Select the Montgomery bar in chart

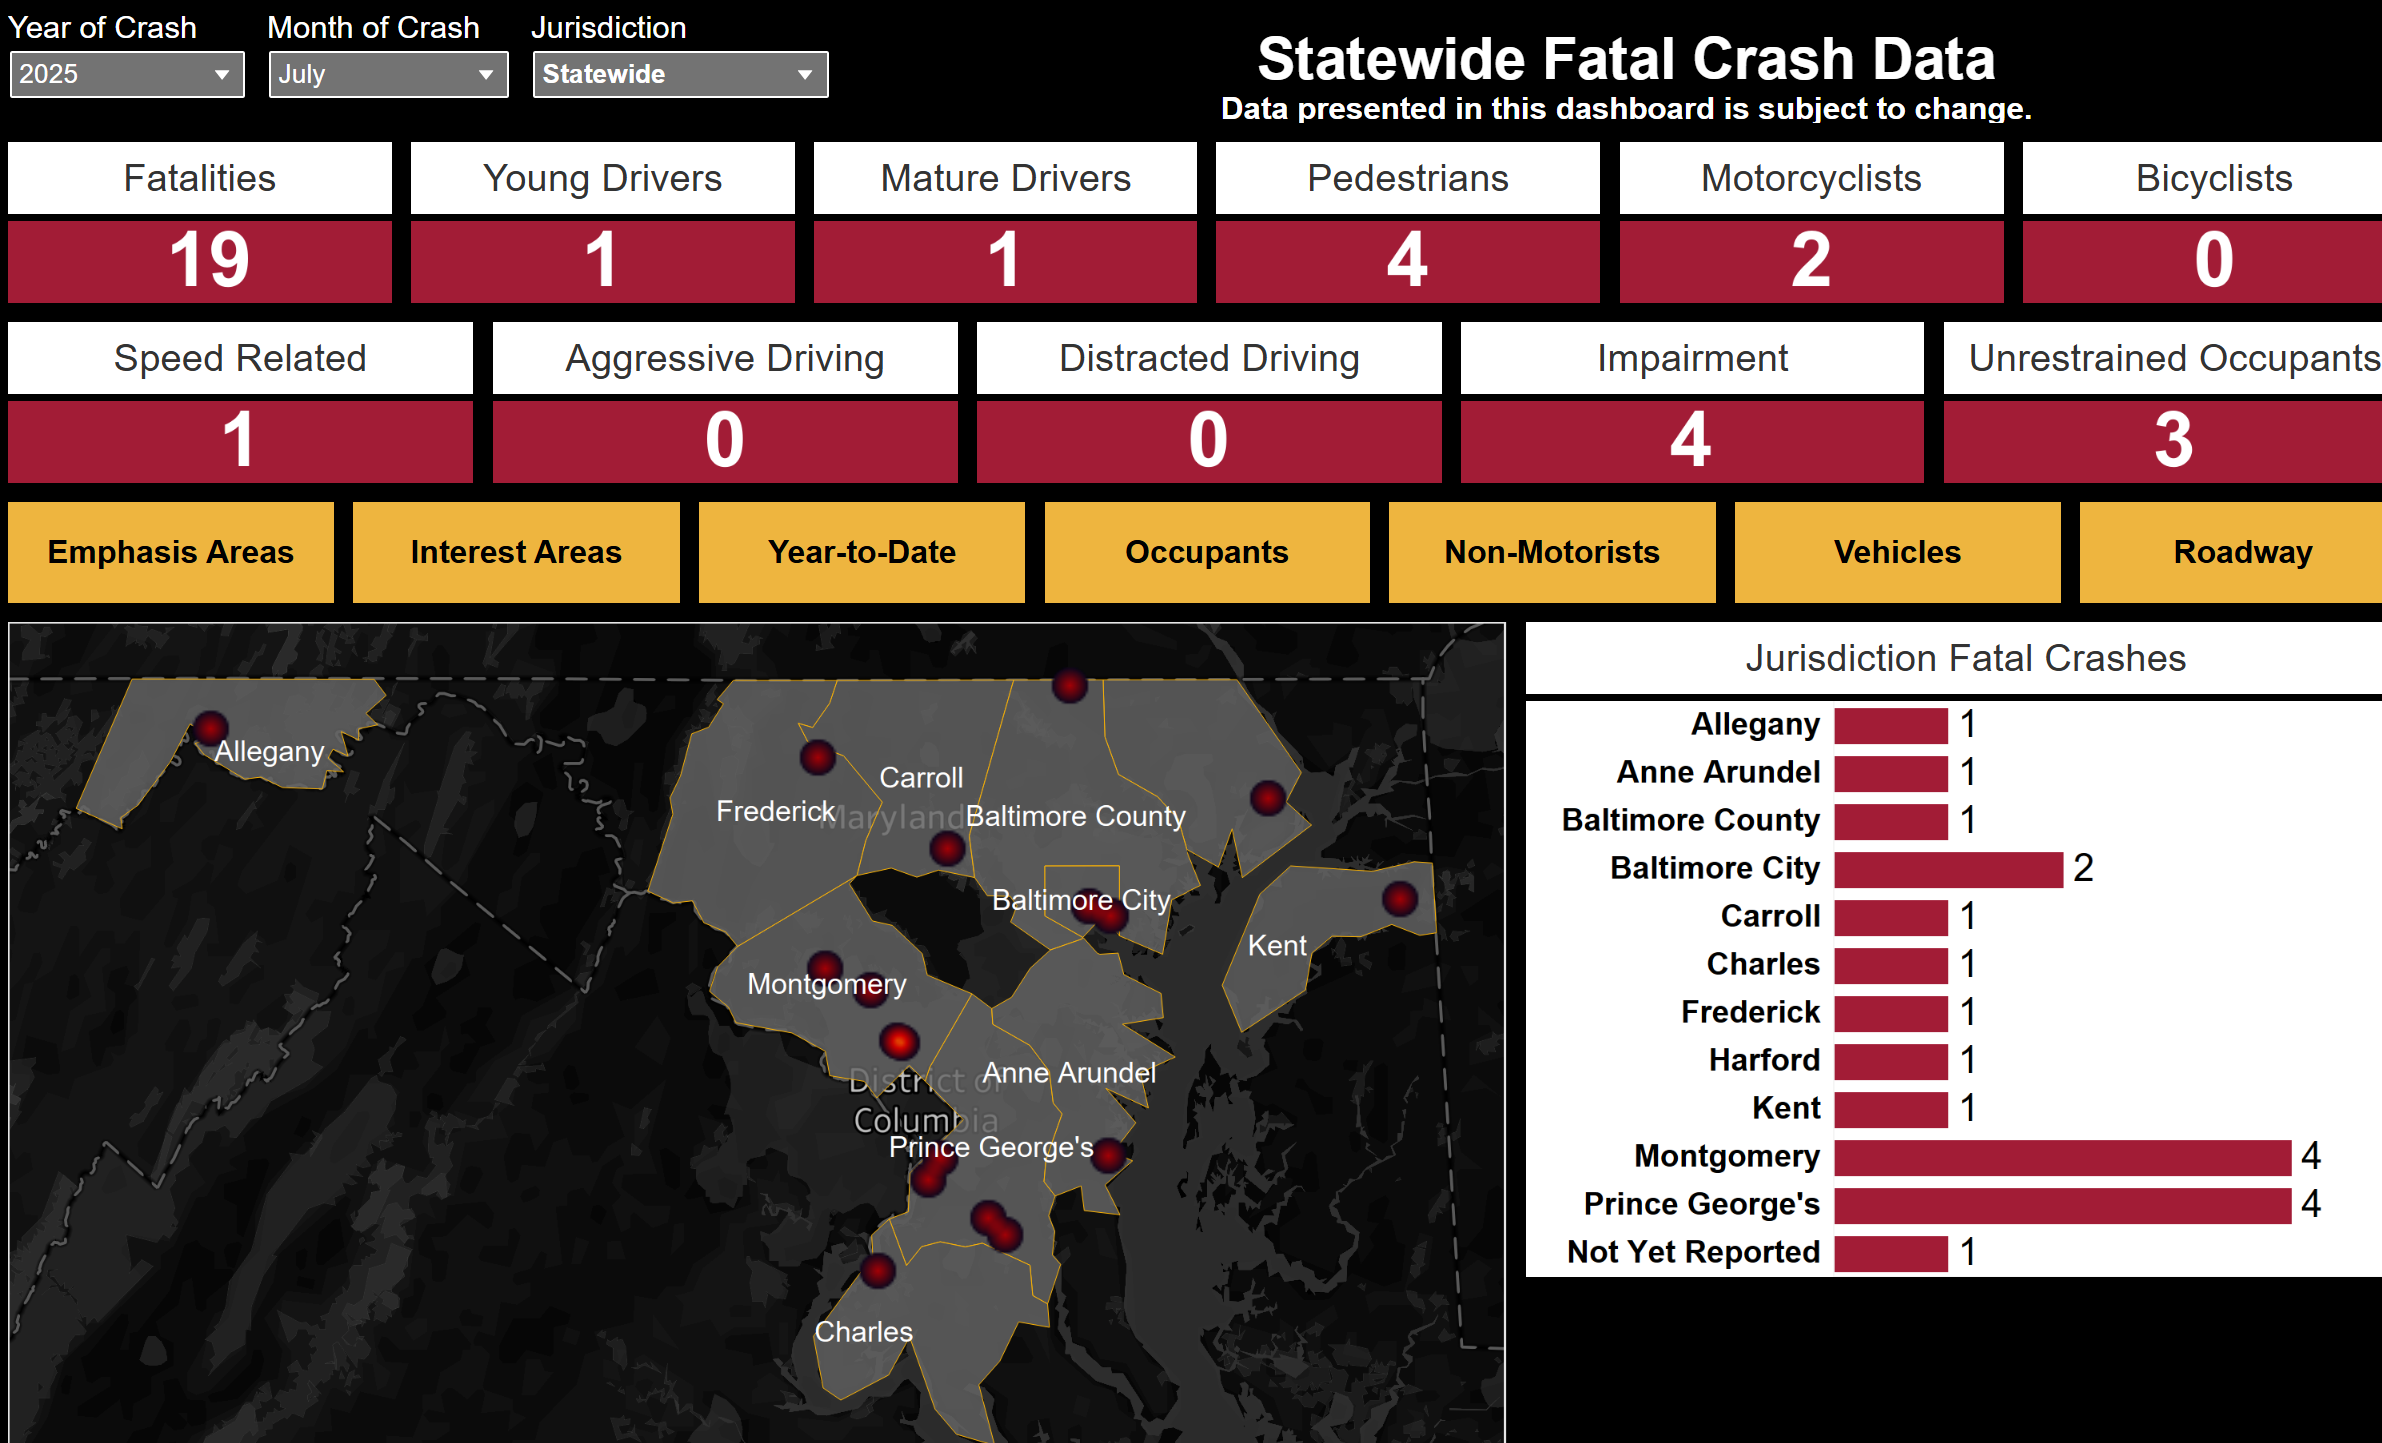click(x=2062, y=1156)
